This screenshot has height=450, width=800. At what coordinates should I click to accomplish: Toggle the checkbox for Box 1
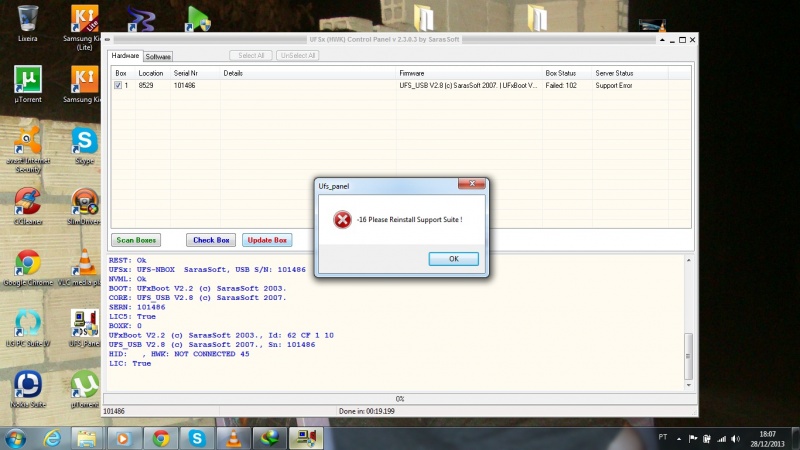tap(119, 86)
